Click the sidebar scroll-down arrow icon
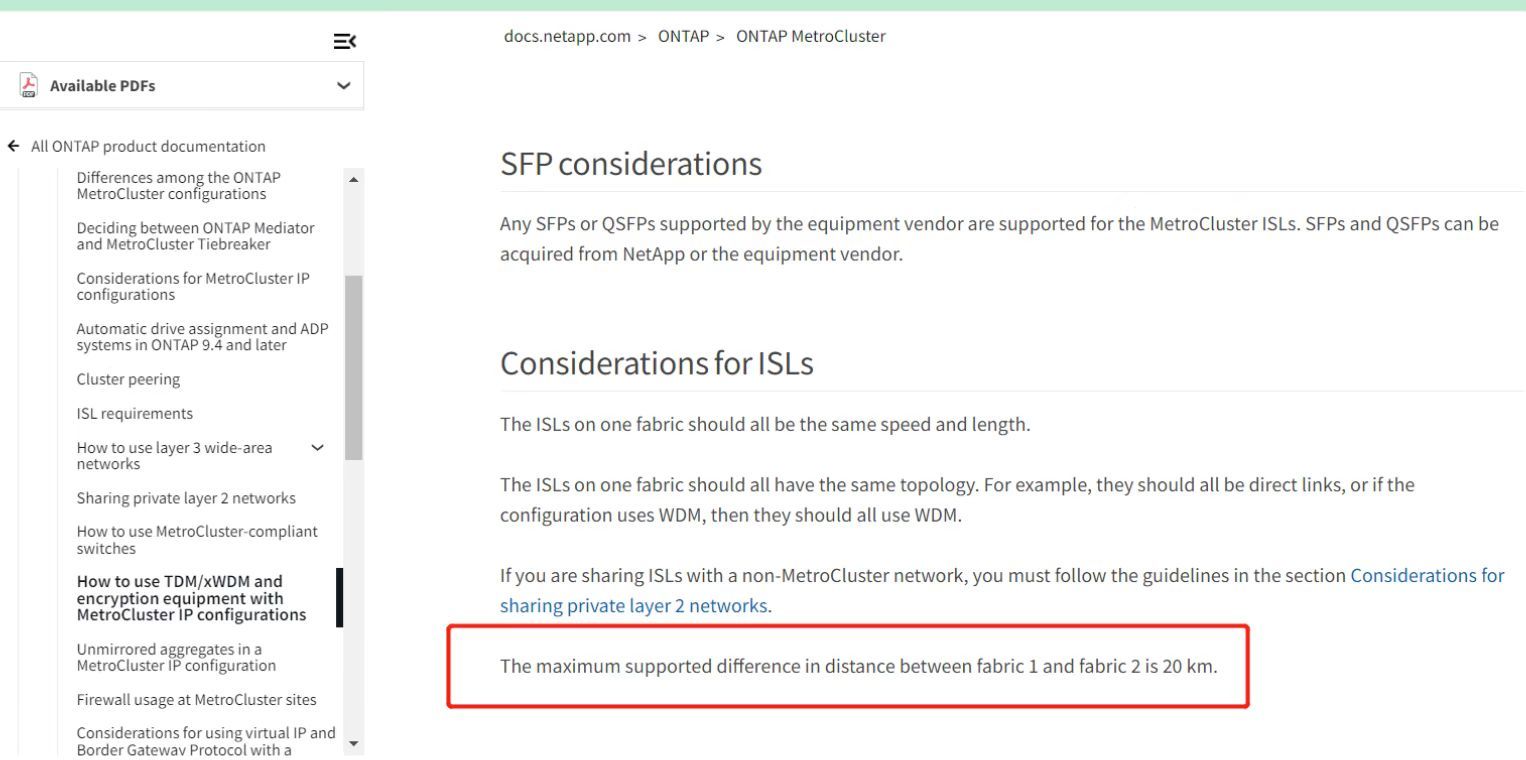1526x760 pixels. [x=353, y=744]
